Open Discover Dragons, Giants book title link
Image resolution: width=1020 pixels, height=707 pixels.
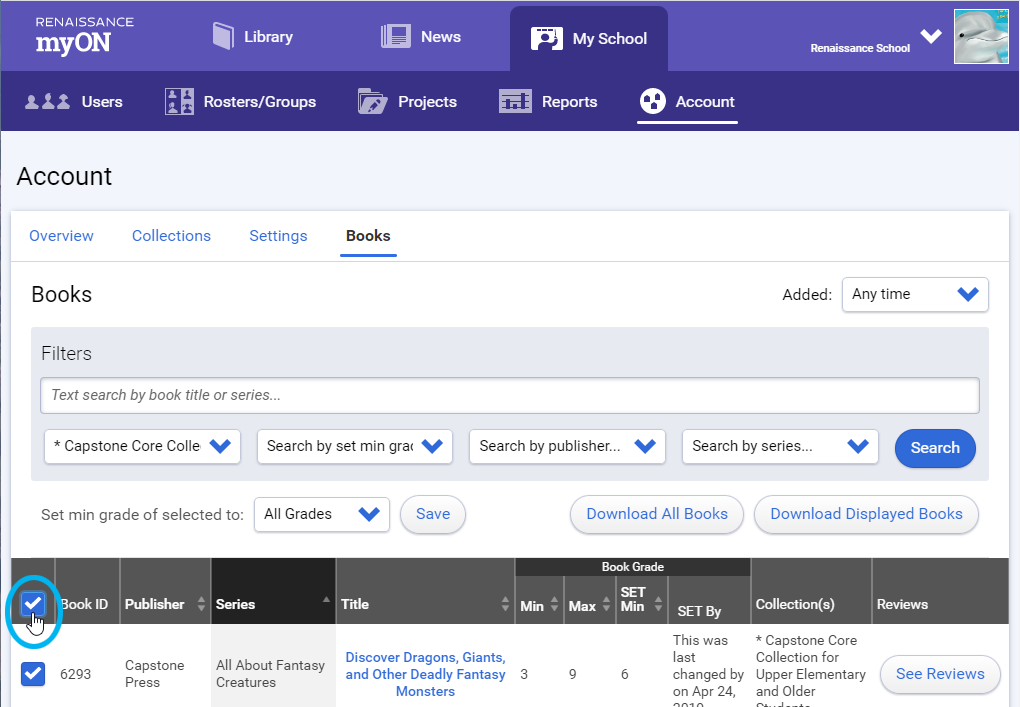click(x=425, y=674)
